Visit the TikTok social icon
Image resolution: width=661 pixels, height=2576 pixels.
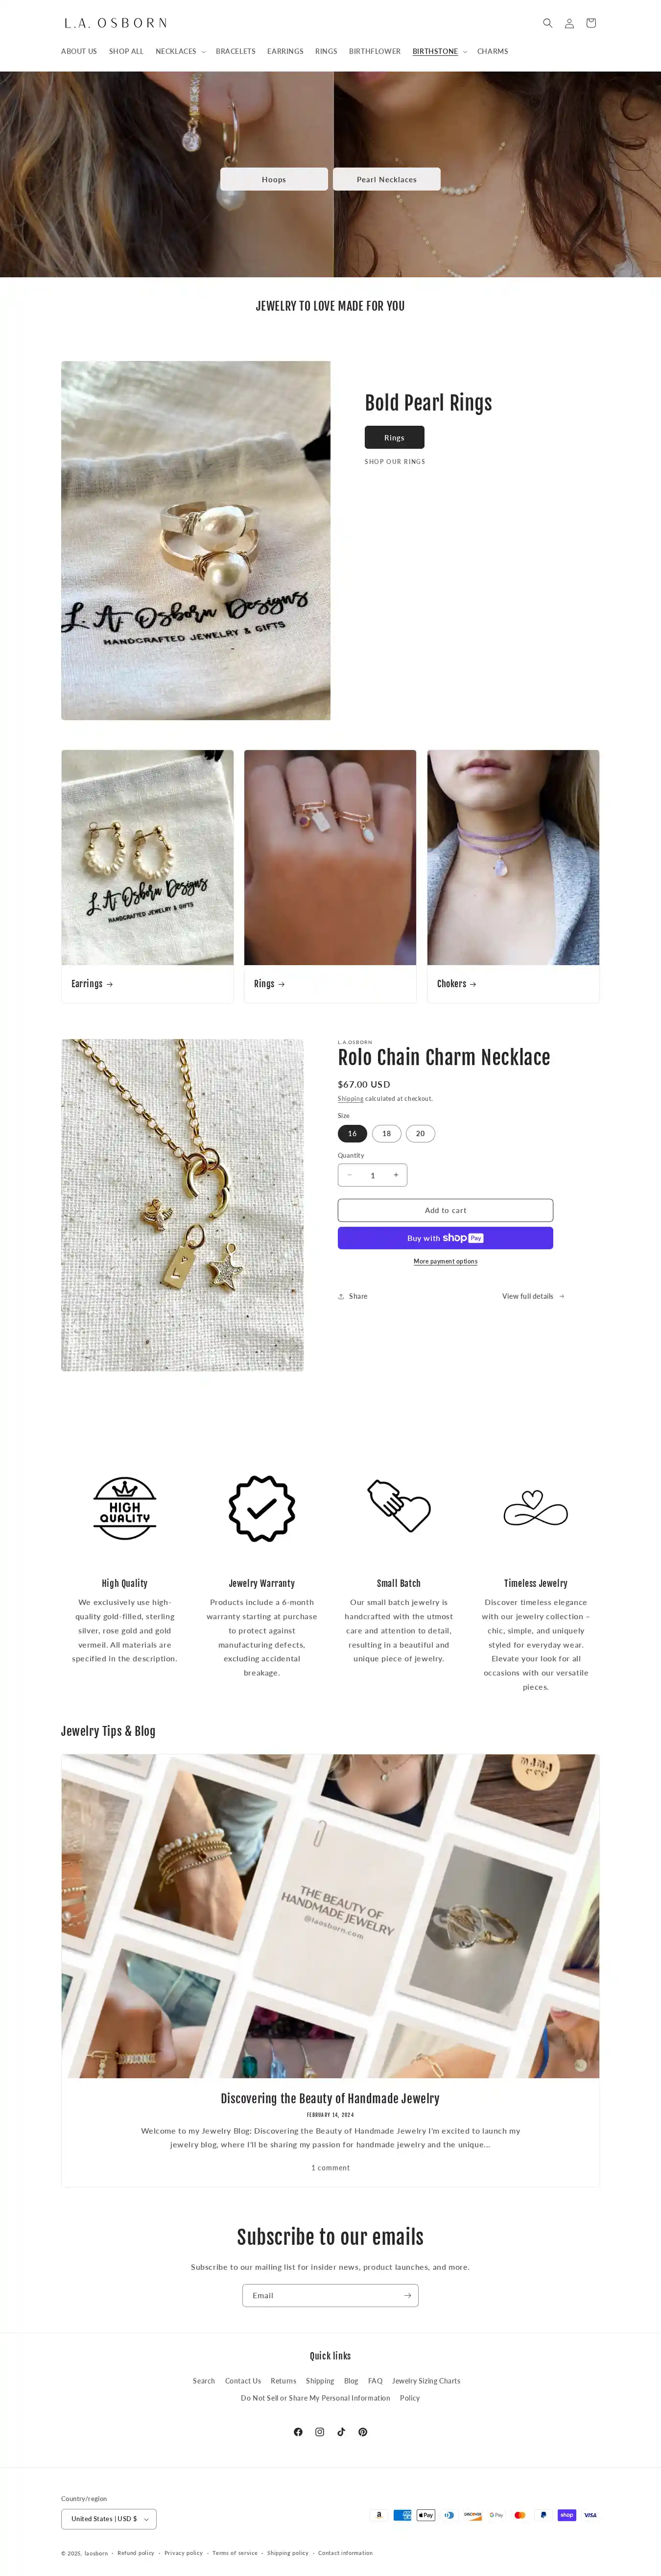pyautogui.click(x=341, y=2432)
